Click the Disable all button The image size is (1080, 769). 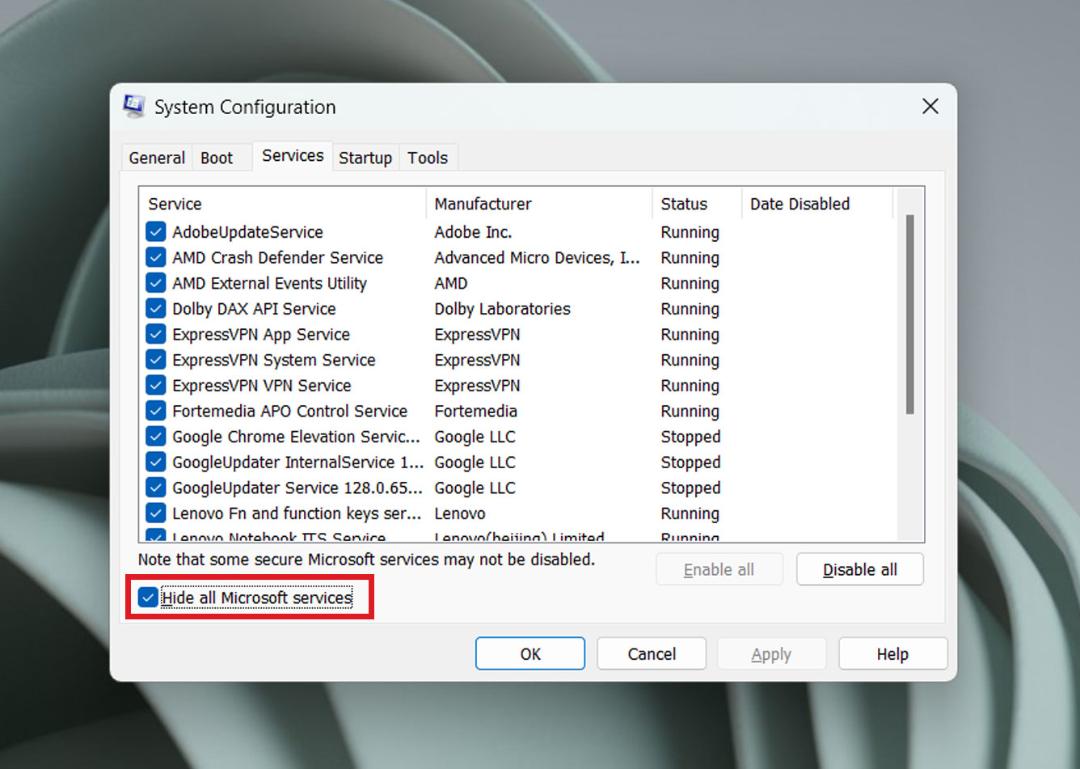pyautogui.click(x=860, y=569)
